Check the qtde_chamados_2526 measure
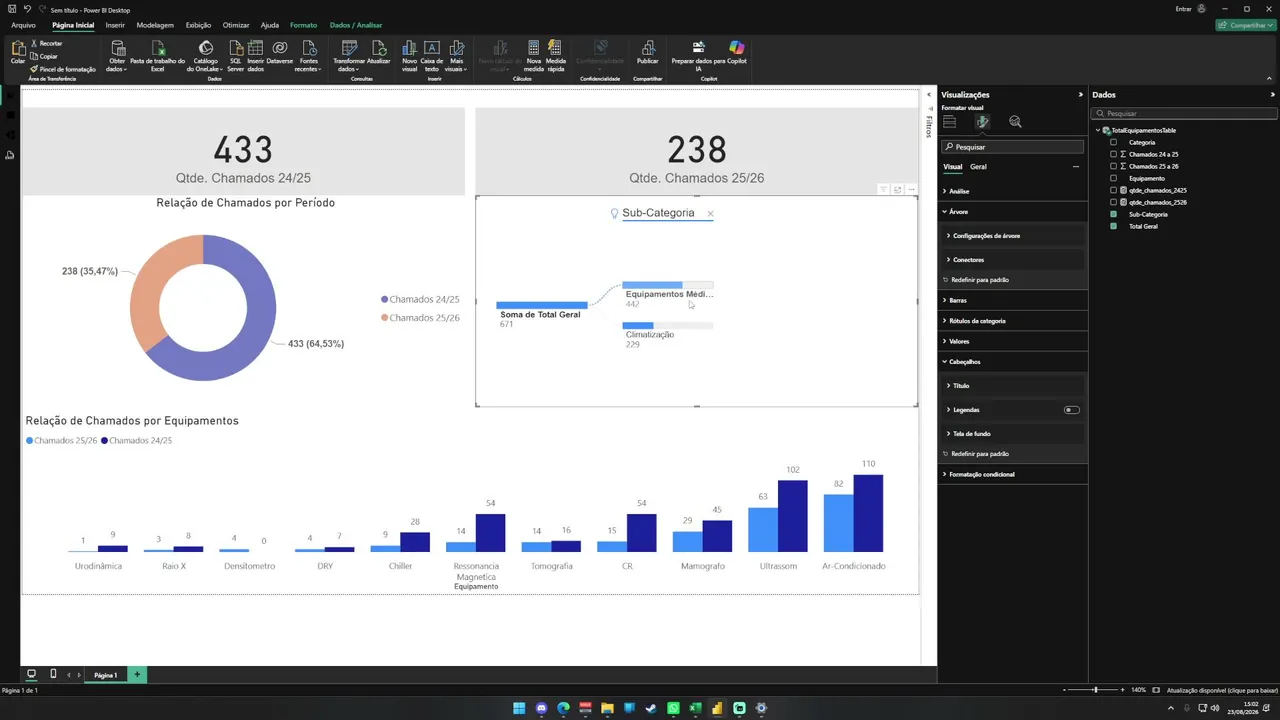This screenshot has height=720, width=1280. click(1114, 202)
